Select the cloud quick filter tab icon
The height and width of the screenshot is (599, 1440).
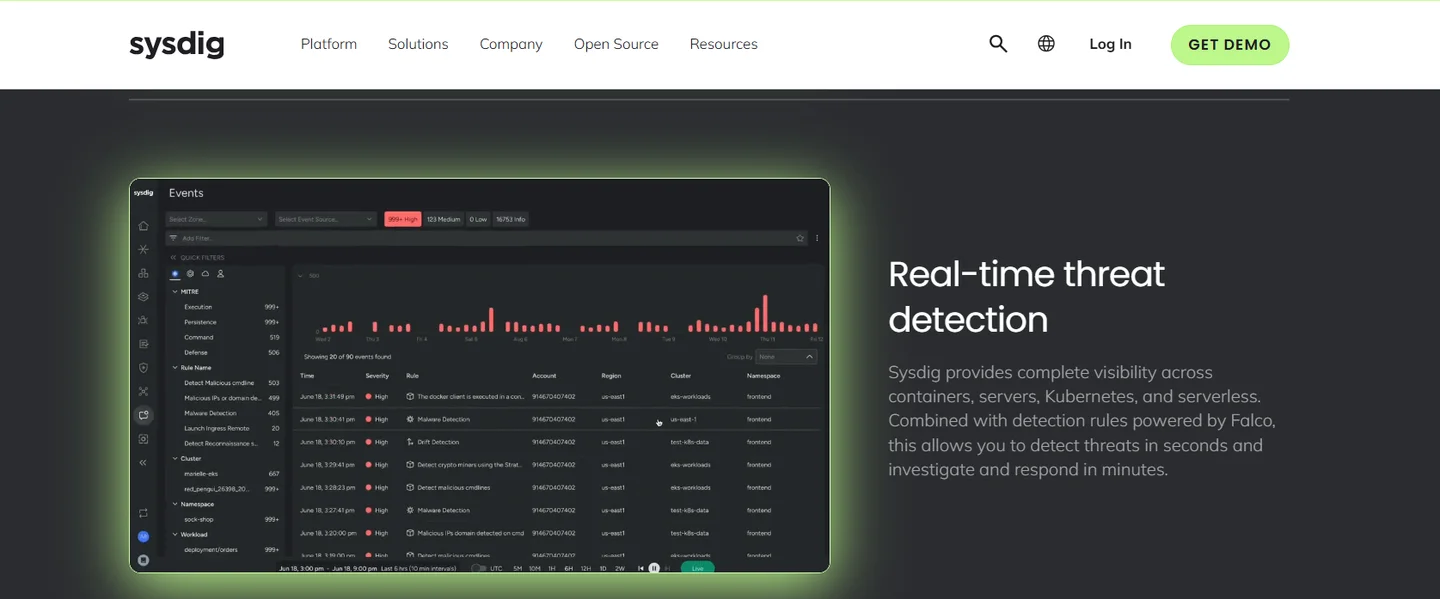[205, 273]
